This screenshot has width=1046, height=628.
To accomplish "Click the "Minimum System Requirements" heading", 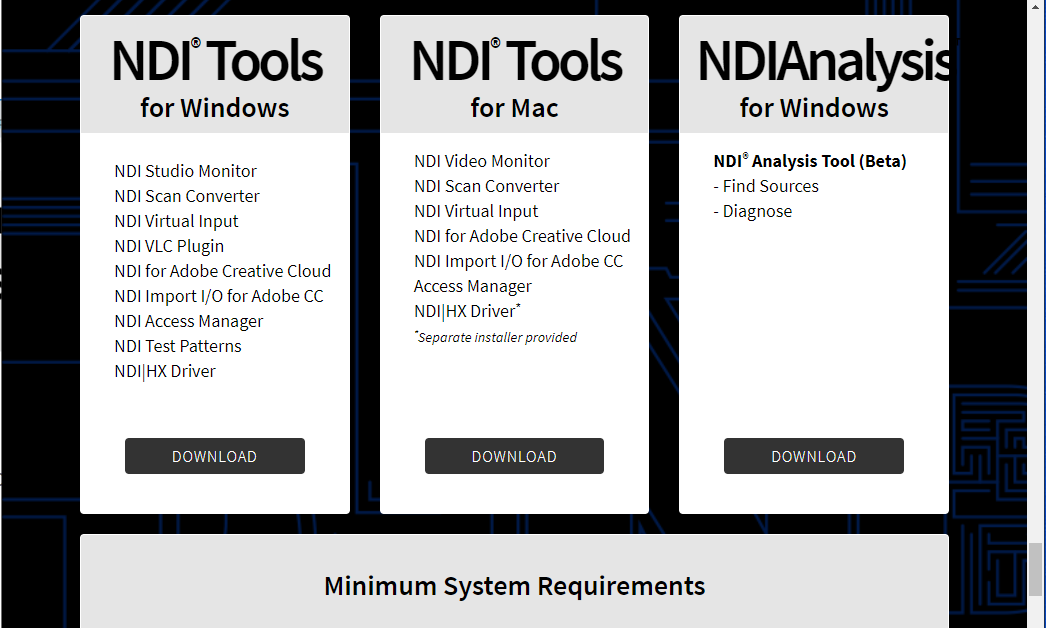I will (x=514, y=586).
